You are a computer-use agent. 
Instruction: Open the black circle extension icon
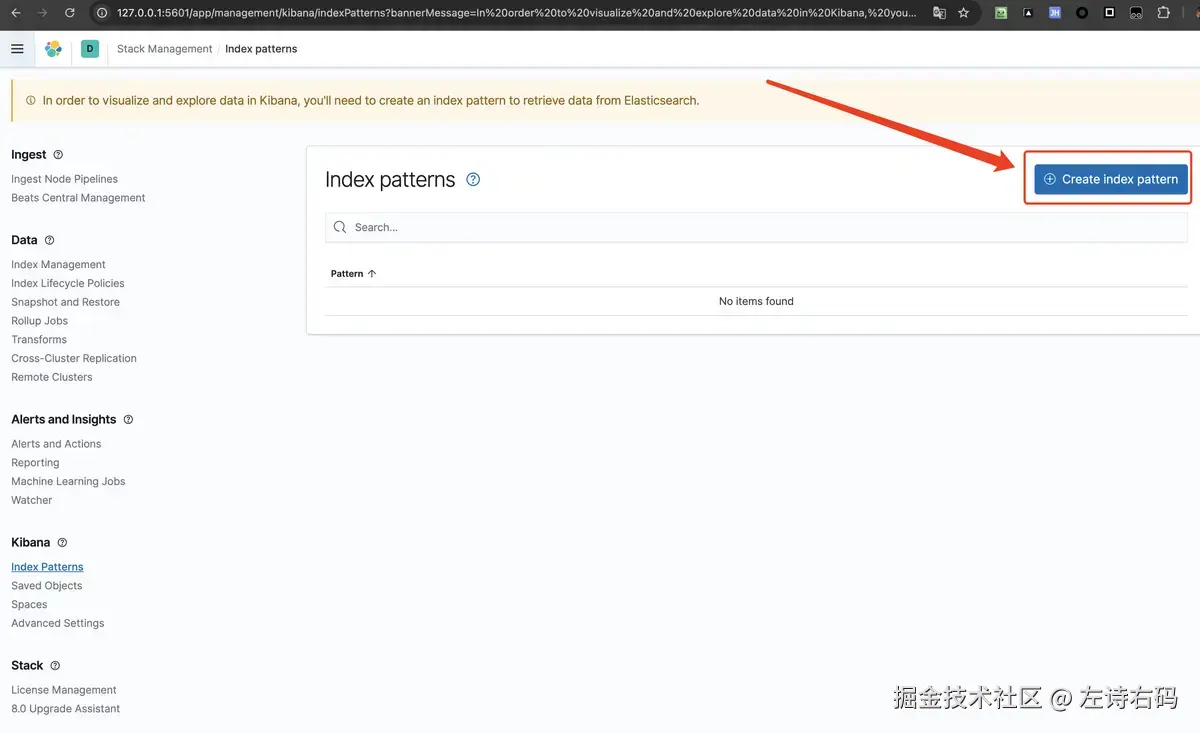(1082, 13)
